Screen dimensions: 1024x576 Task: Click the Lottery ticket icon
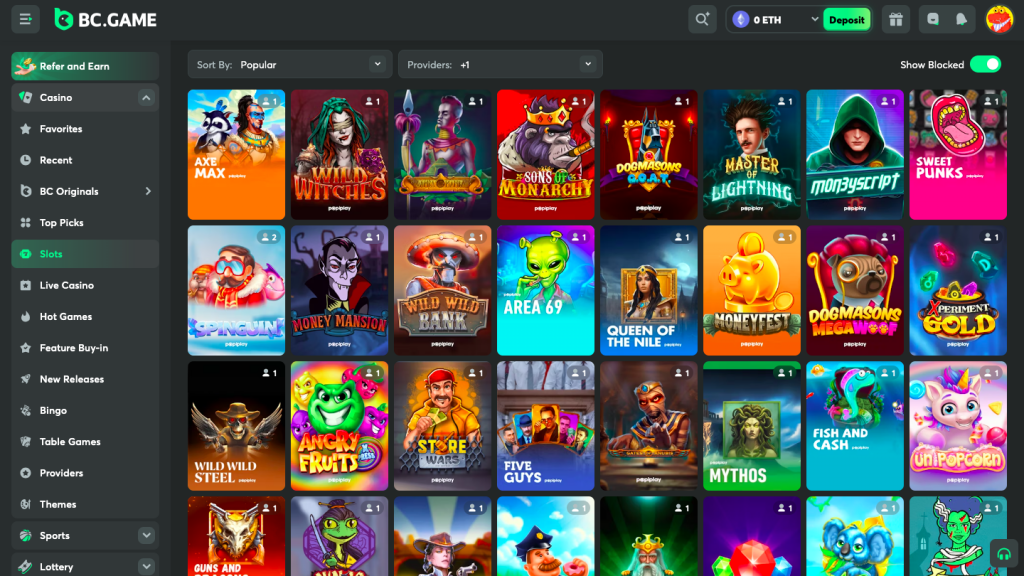[25, 567]
